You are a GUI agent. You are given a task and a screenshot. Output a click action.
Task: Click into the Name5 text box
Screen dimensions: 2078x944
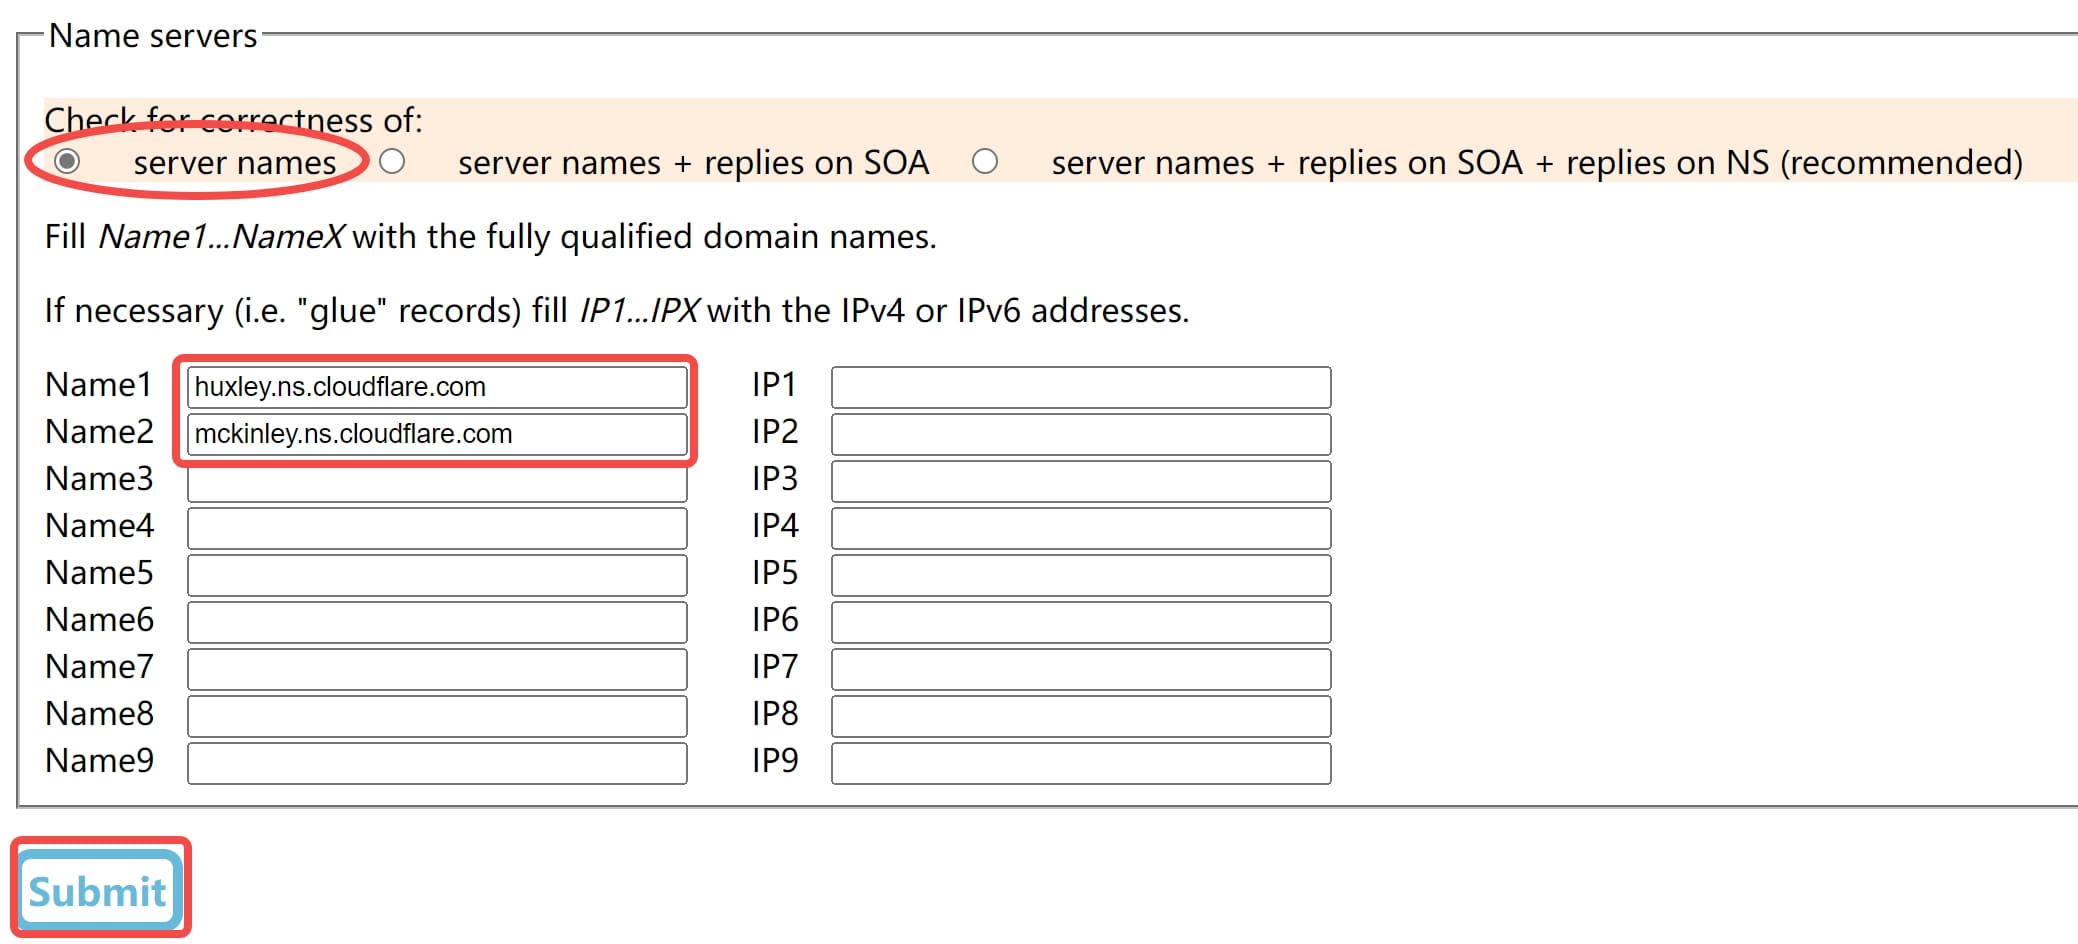point(437,575)
